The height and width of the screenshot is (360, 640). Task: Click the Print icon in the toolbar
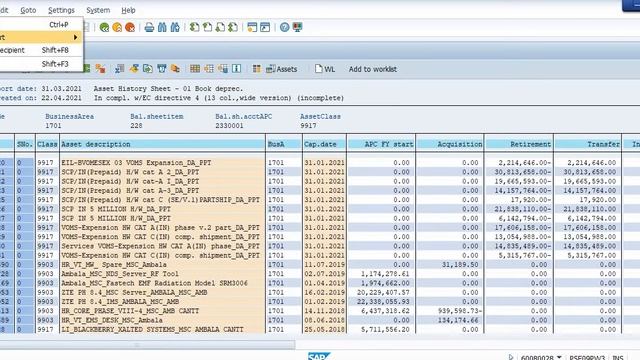(x=149, y=27)
